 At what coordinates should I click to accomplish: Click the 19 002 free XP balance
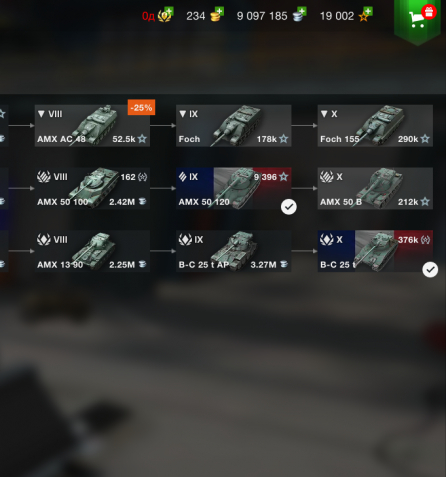click(x=337, y=16)
